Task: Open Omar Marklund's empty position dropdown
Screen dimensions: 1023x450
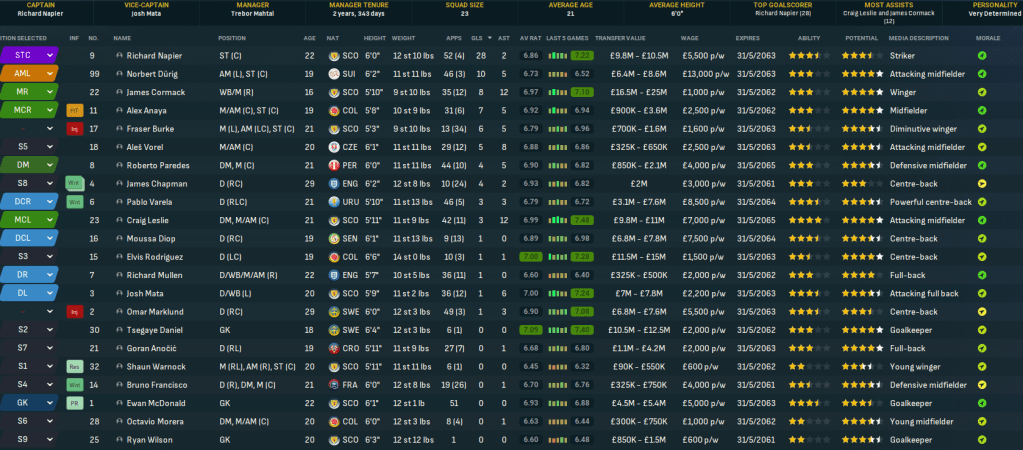Action: point(50,311)
